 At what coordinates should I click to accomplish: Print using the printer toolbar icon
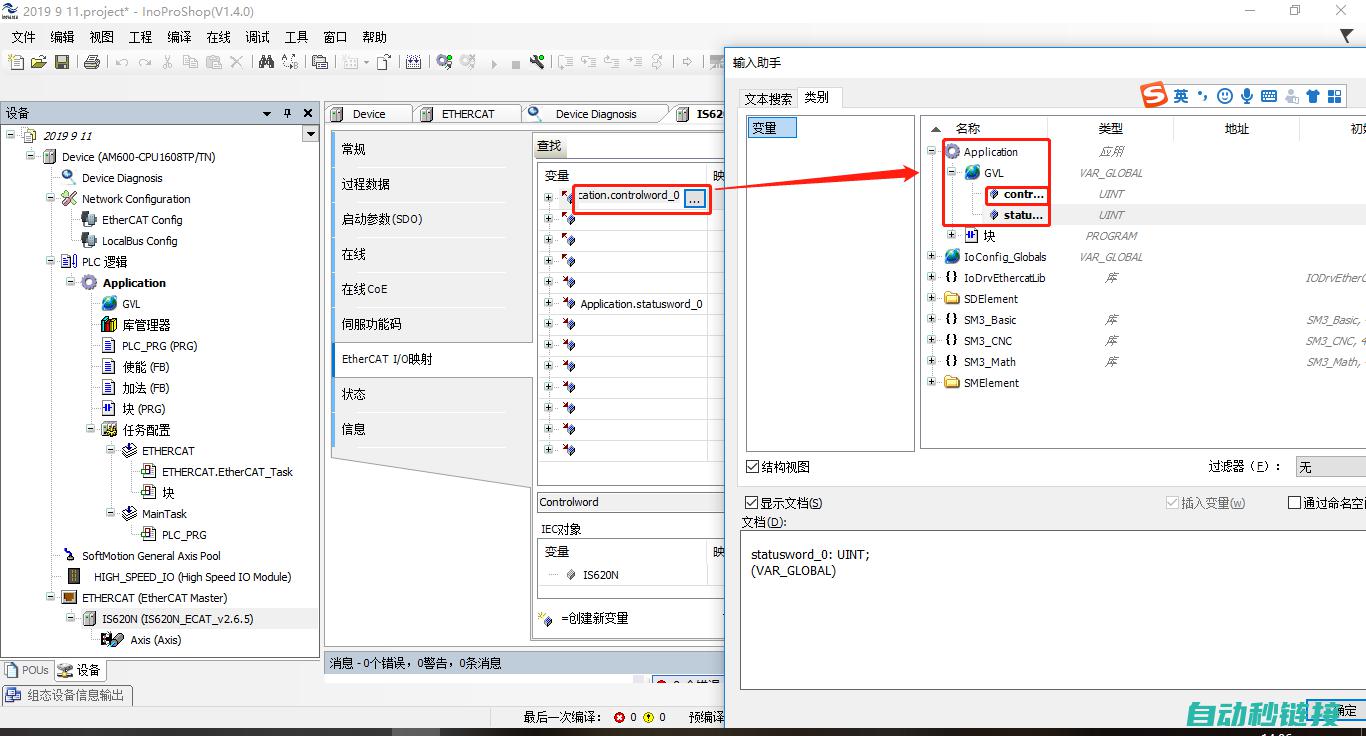[x=92, y=62]
